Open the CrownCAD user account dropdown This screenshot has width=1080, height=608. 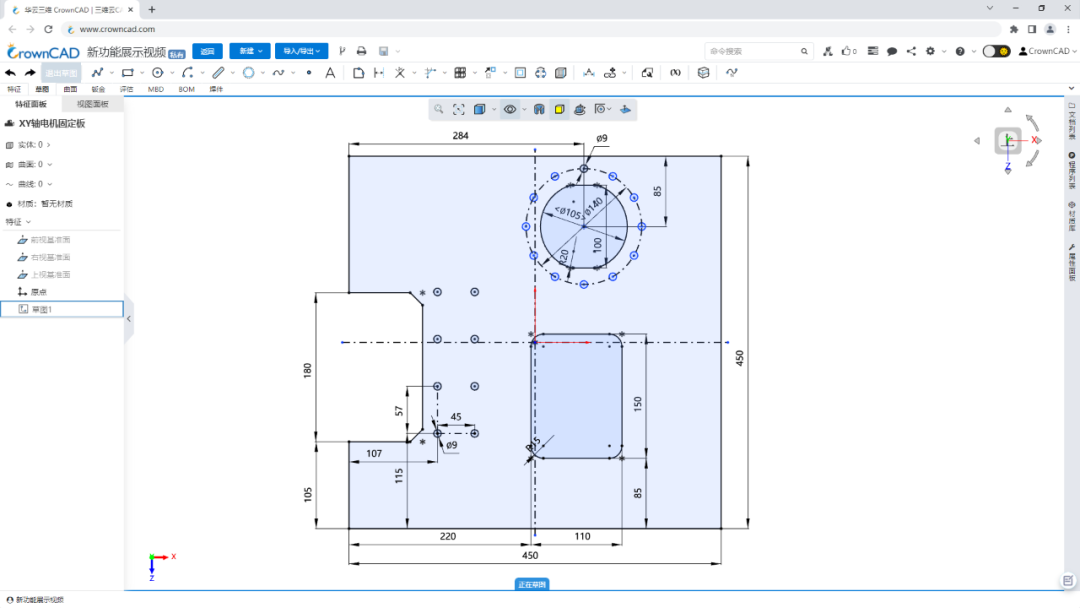pos(1048,51)
